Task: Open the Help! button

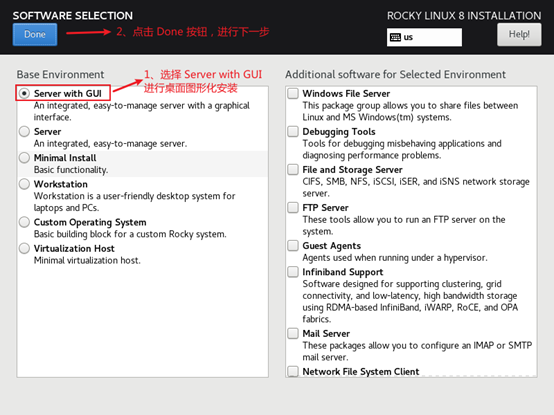Action: point(519,34)
